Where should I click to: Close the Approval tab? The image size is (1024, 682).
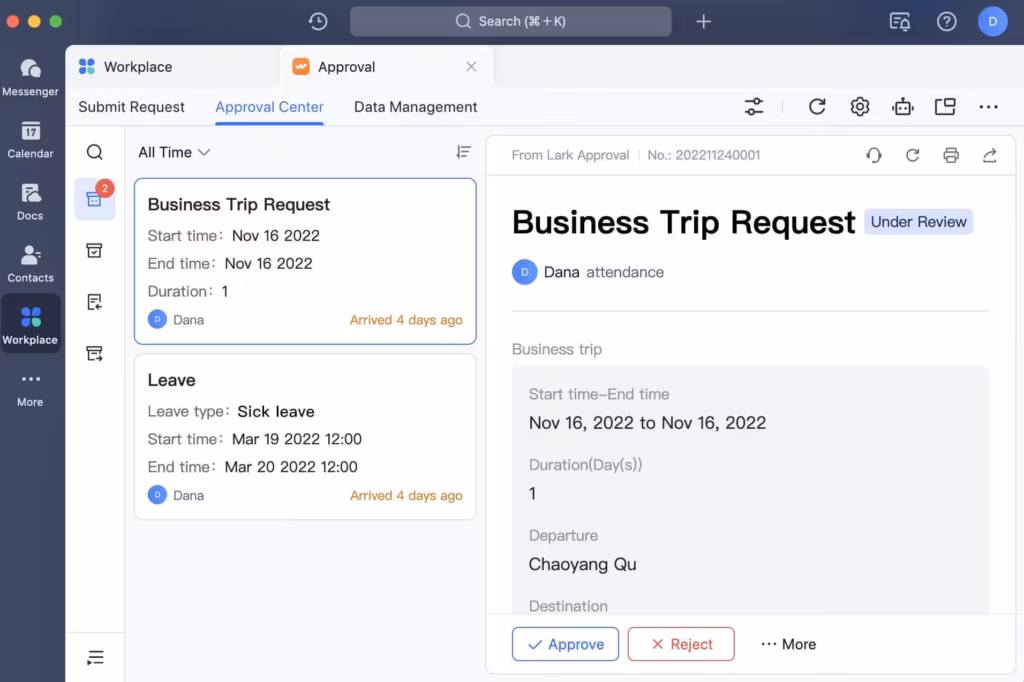[471, 67]
